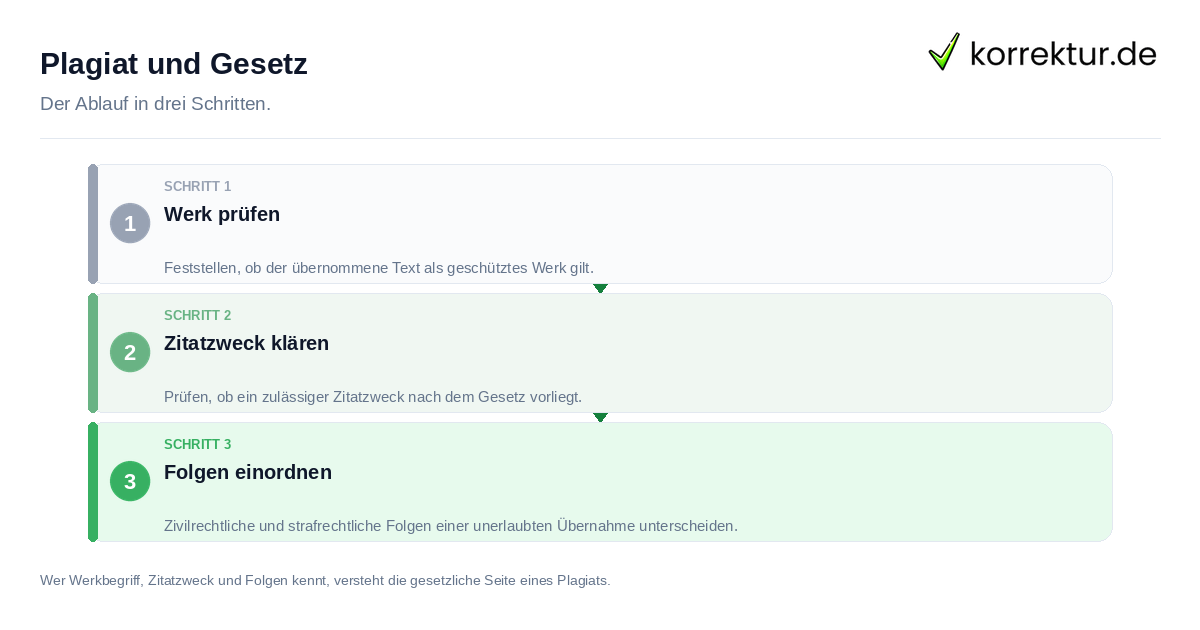Click the 'Plagiat und Gesetz' title

(174, 64)
